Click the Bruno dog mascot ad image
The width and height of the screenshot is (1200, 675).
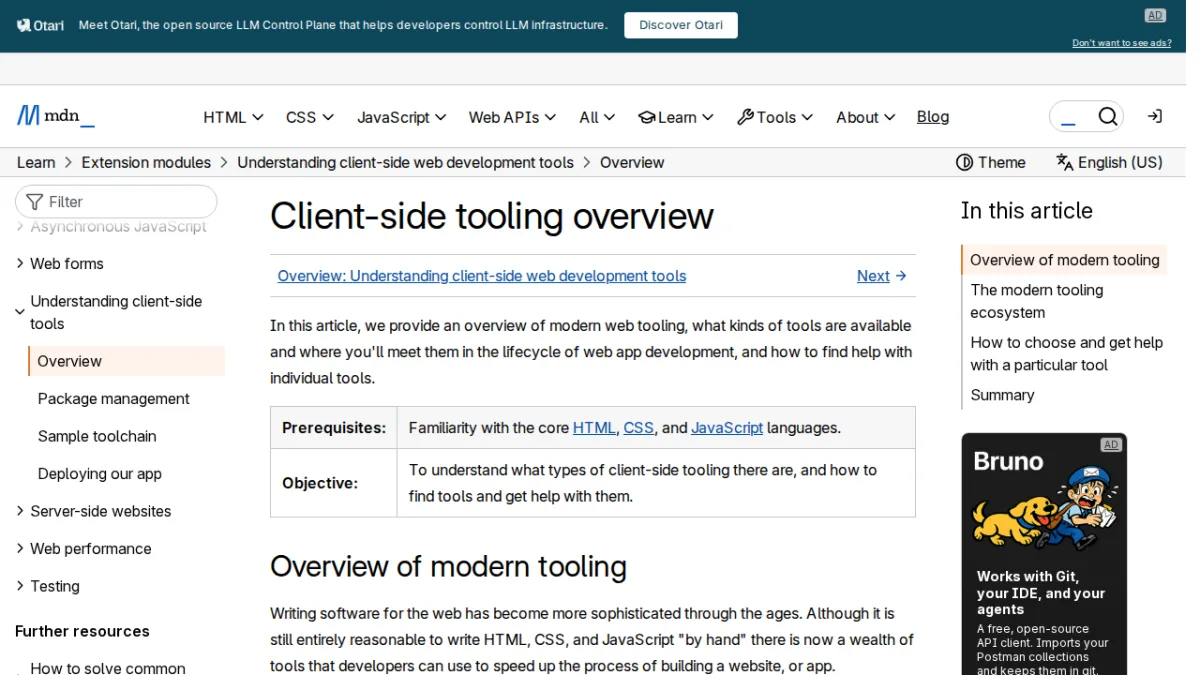1044,509
